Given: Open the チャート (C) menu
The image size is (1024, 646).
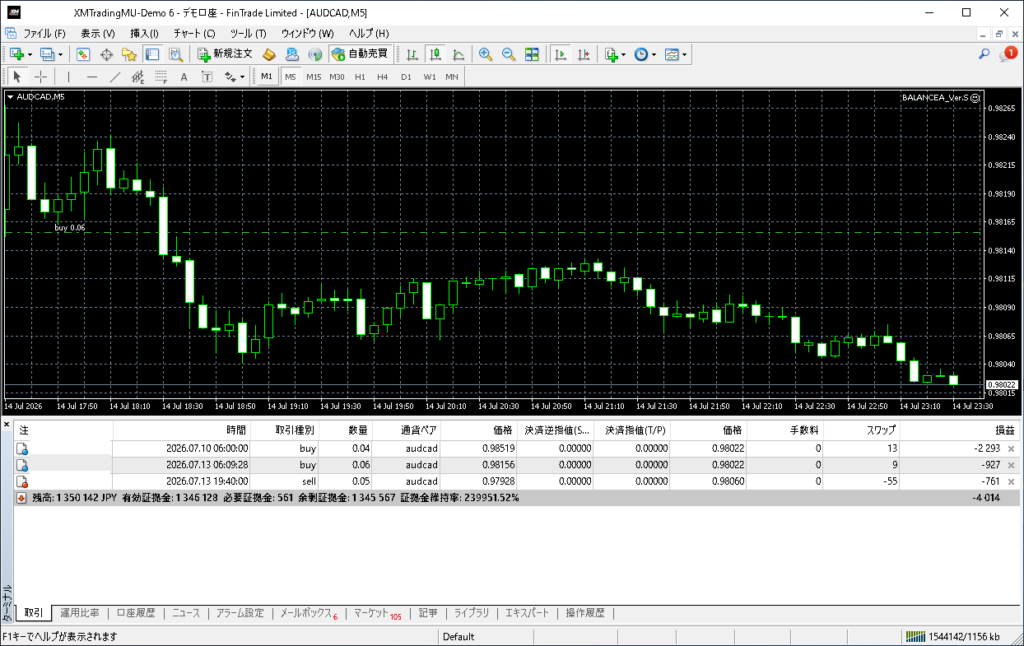Looking at the screenshot, I should (194, 33).
